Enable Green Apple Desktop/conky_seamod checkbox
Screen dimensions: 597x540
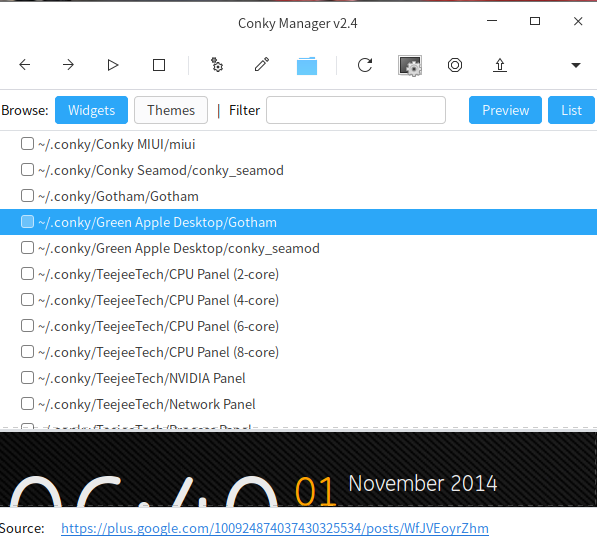[27, 248]
